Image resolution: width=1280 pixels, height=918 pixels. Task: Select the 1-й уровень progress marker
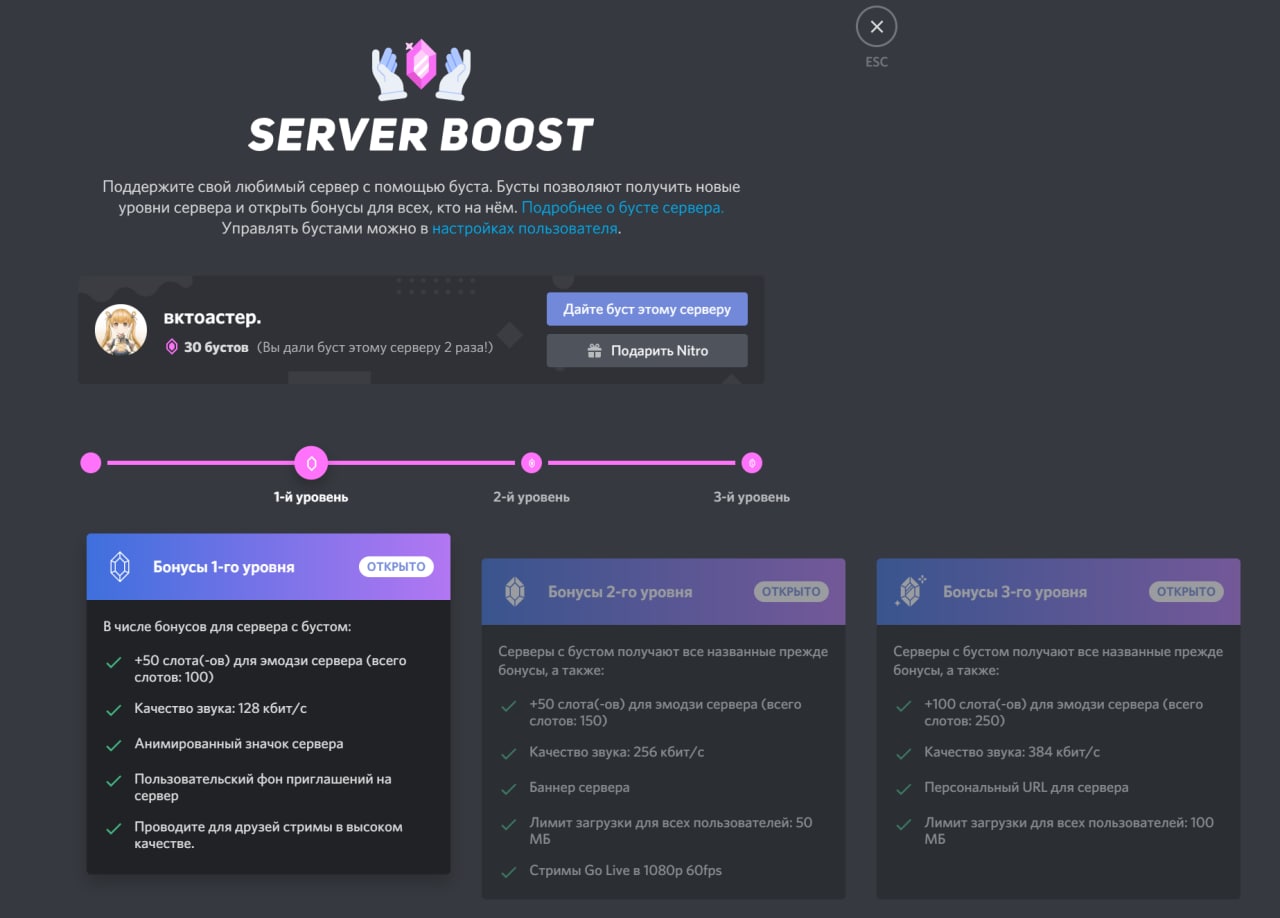(x=311, y=463)
